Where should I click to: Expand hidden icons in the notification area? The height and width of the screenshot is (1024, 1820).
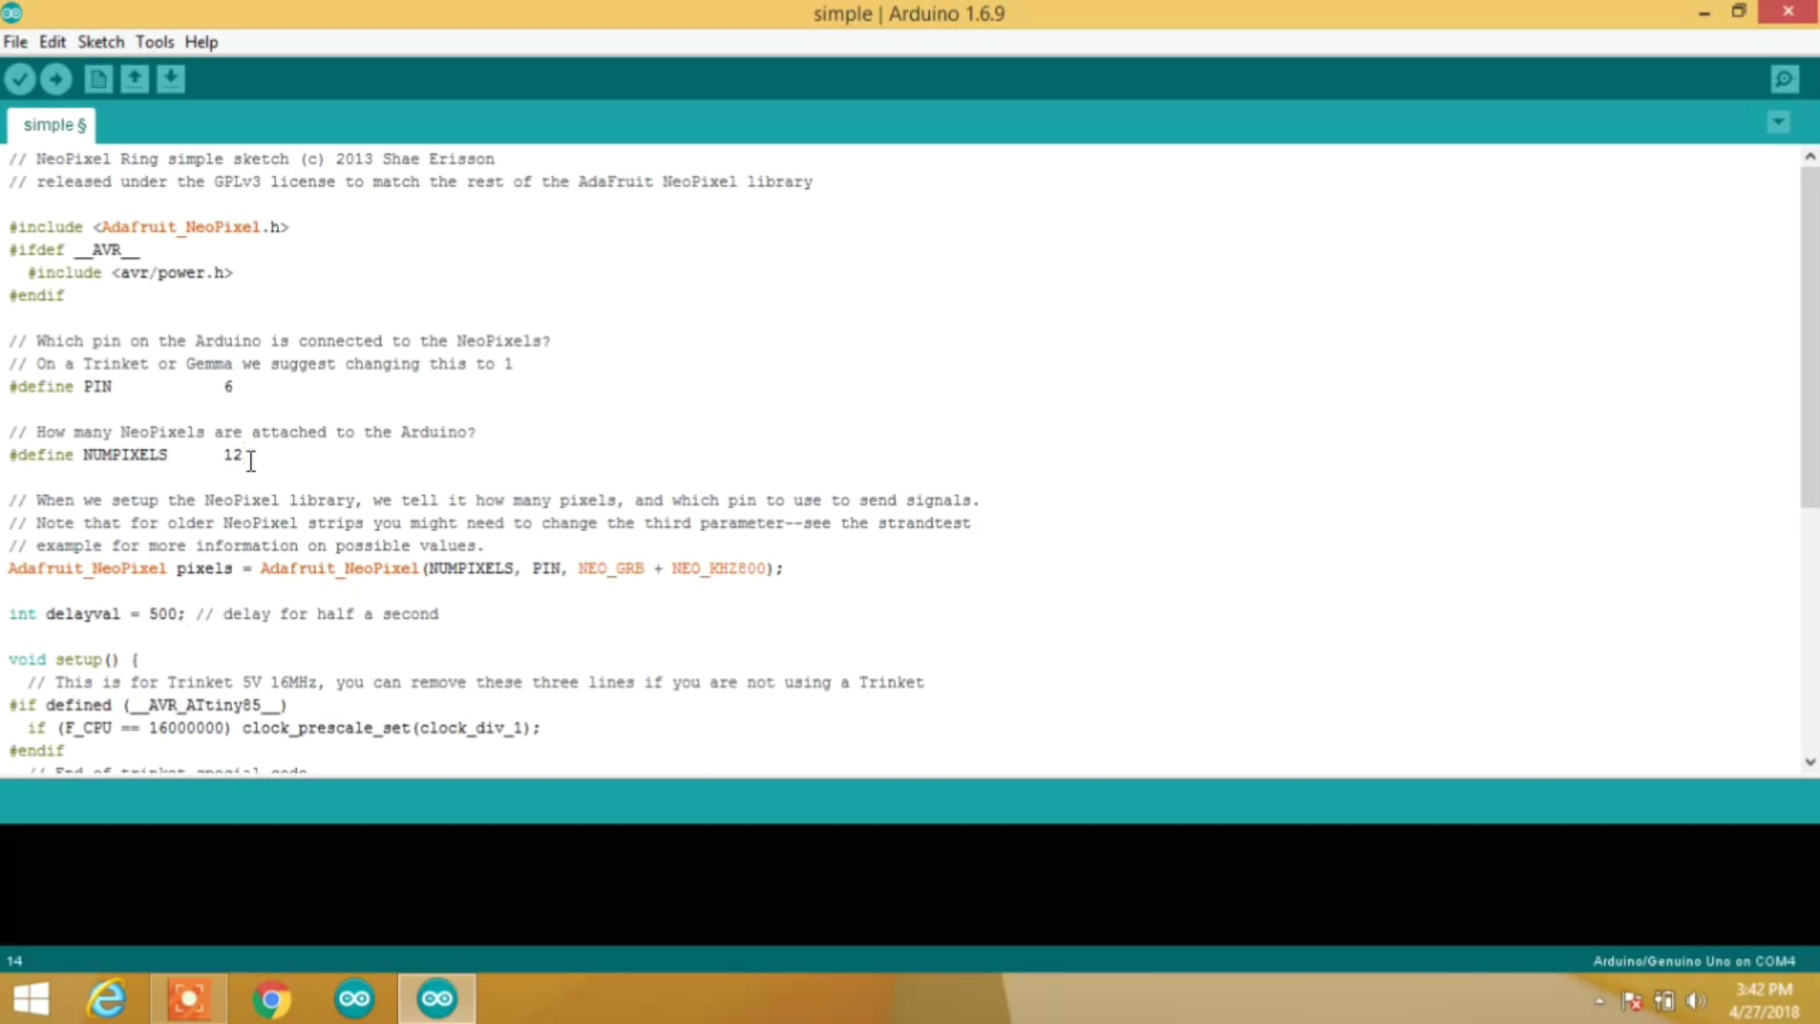[x=1597, y=1000]
